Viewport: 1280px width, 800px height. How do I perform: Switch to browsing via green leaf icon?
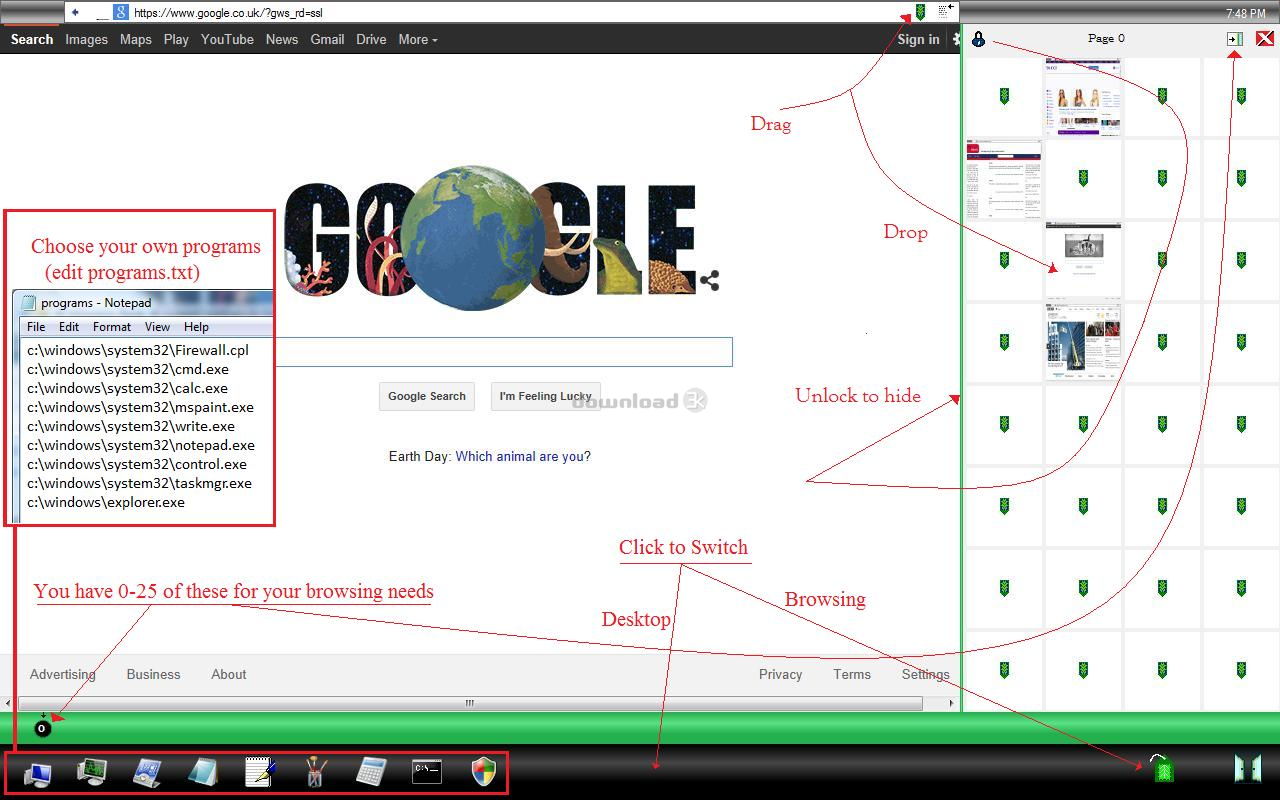[1161, 769]
